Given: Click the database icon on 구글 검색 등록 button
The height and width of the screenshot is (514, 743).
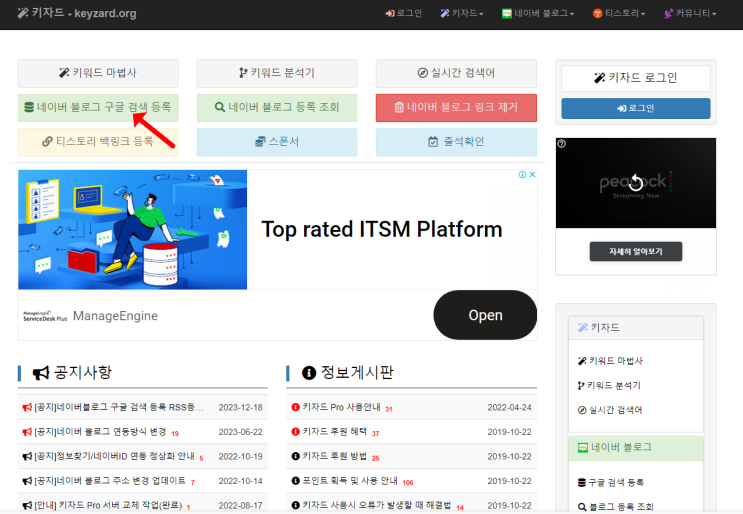Looking at the screenshot, I should [x=29, y=108].
